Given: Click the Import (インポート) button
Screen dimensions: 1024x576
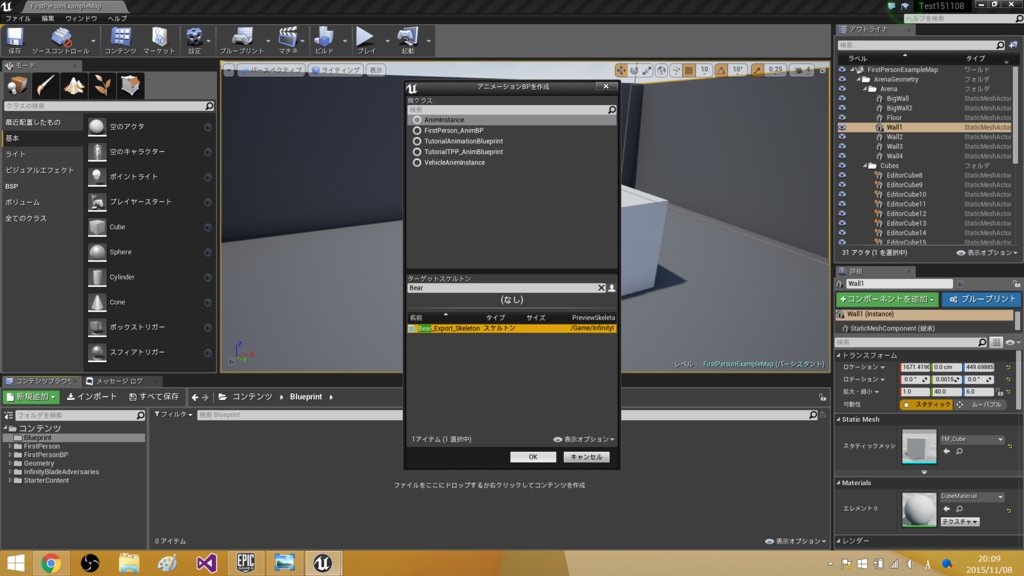Looking at the screenshot, I should (x=92, y=397).
